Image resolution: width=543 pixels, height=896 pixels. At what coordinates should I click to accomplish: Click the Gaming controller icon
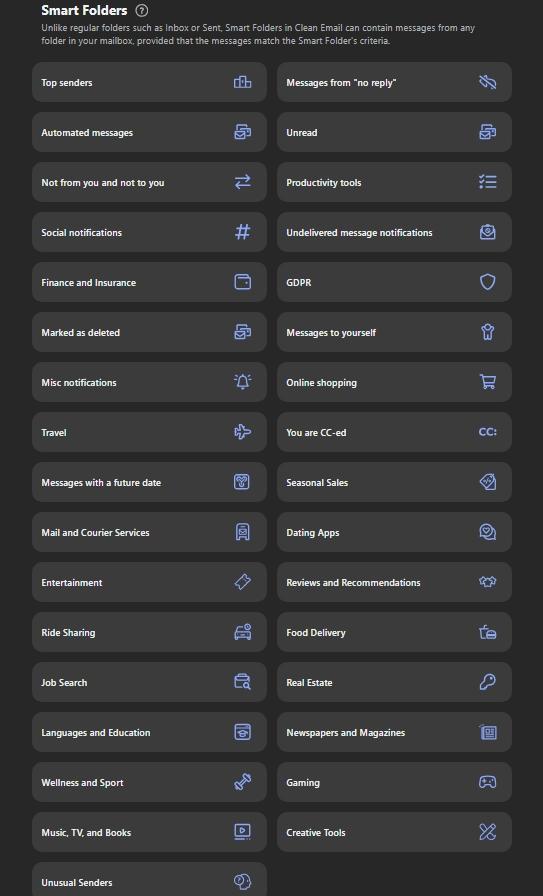[x=488, y=782]
